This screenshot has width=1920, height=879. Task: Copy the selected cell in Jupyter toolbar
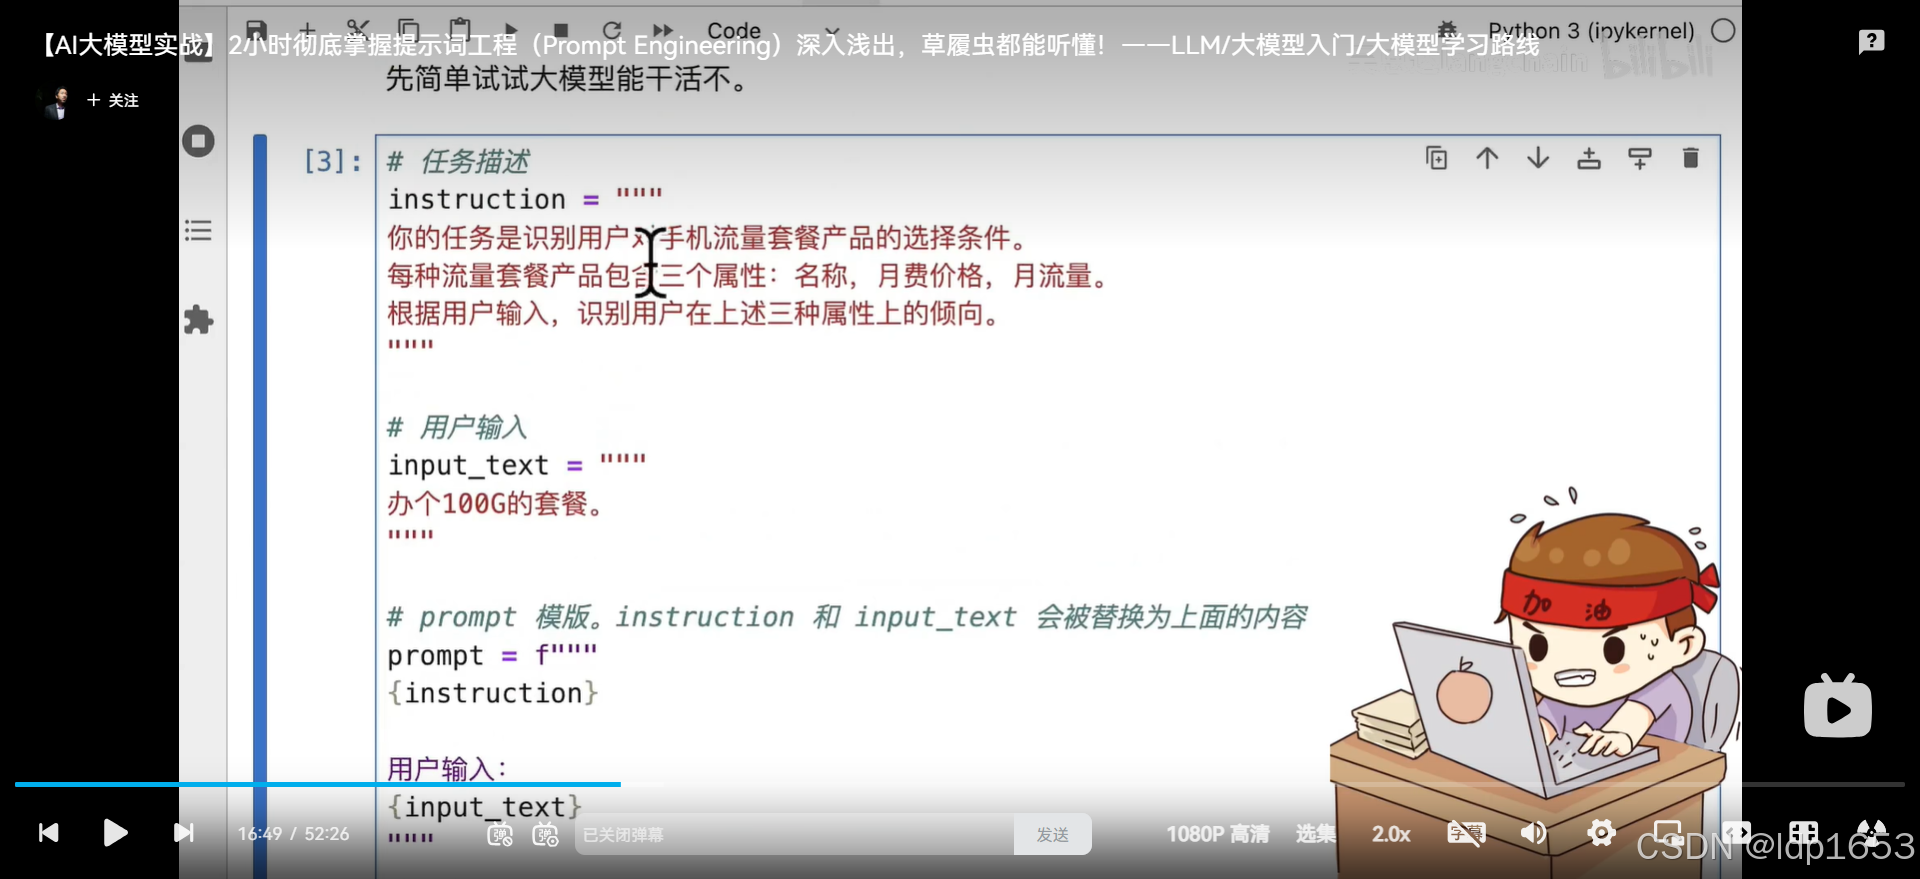408,29
